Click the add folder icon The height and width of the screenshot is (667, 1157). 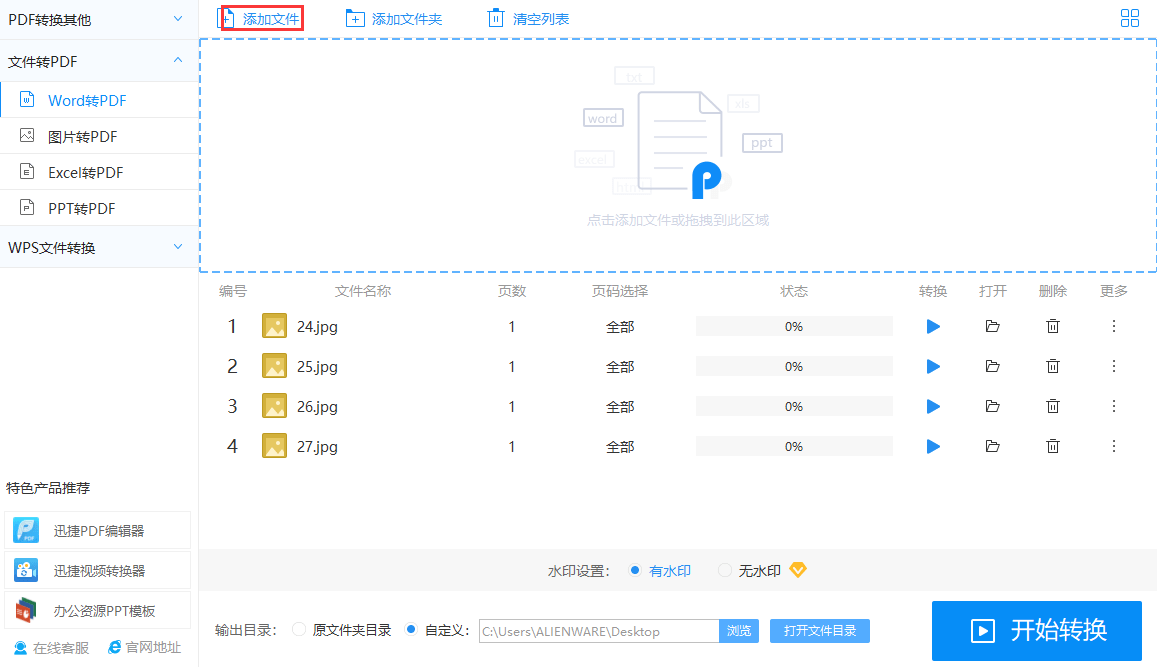pos(355,19)
